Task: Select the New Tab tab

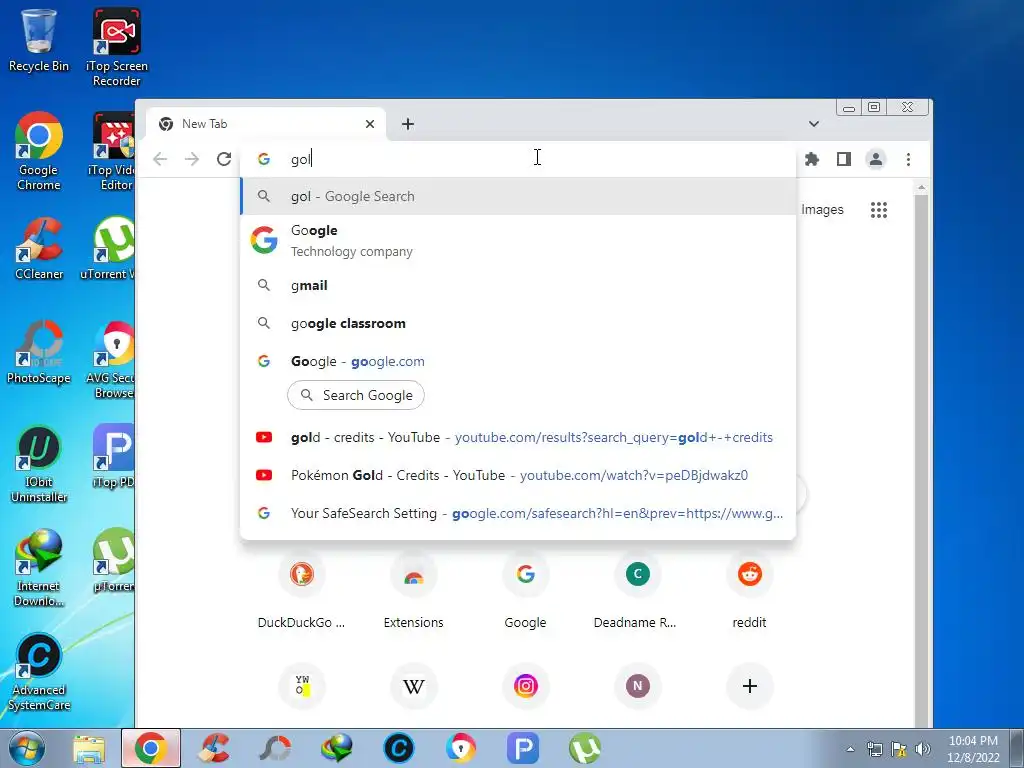Action: point(264,124)
